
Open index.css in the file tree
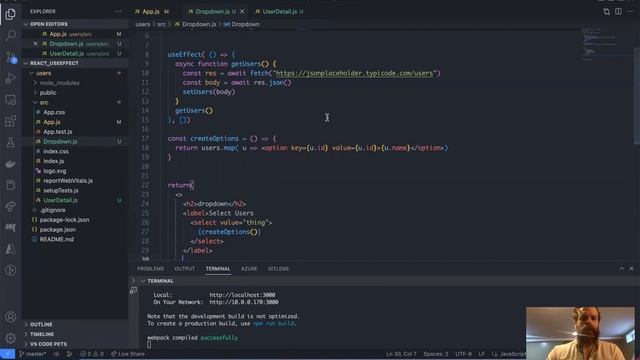75,151
